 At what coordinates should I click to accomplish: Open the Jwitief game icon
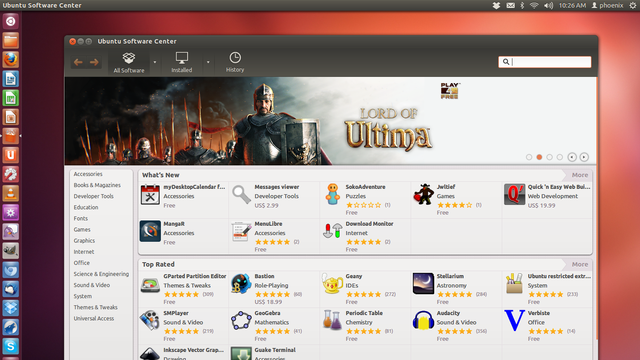423,194
